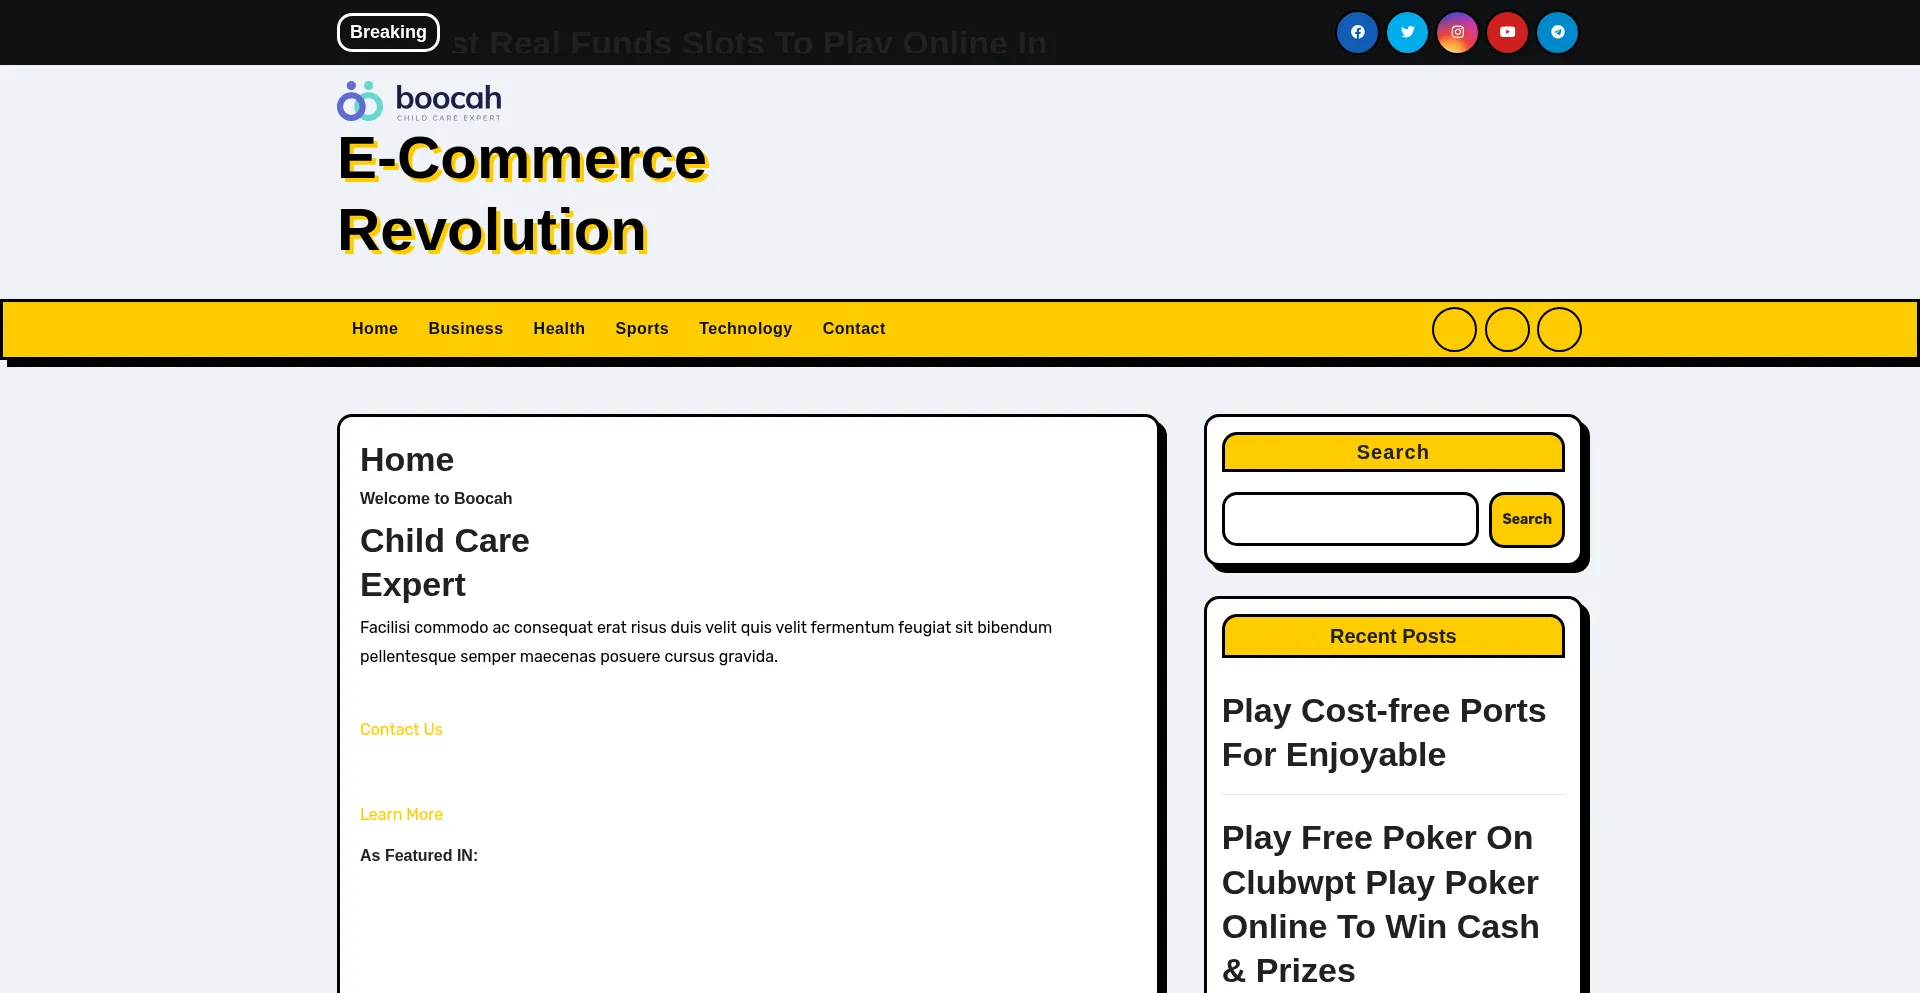The height and width of the screenshot is (993, 1920).
Task: Select Sports in the navigation bar
Action: [642, 328]
